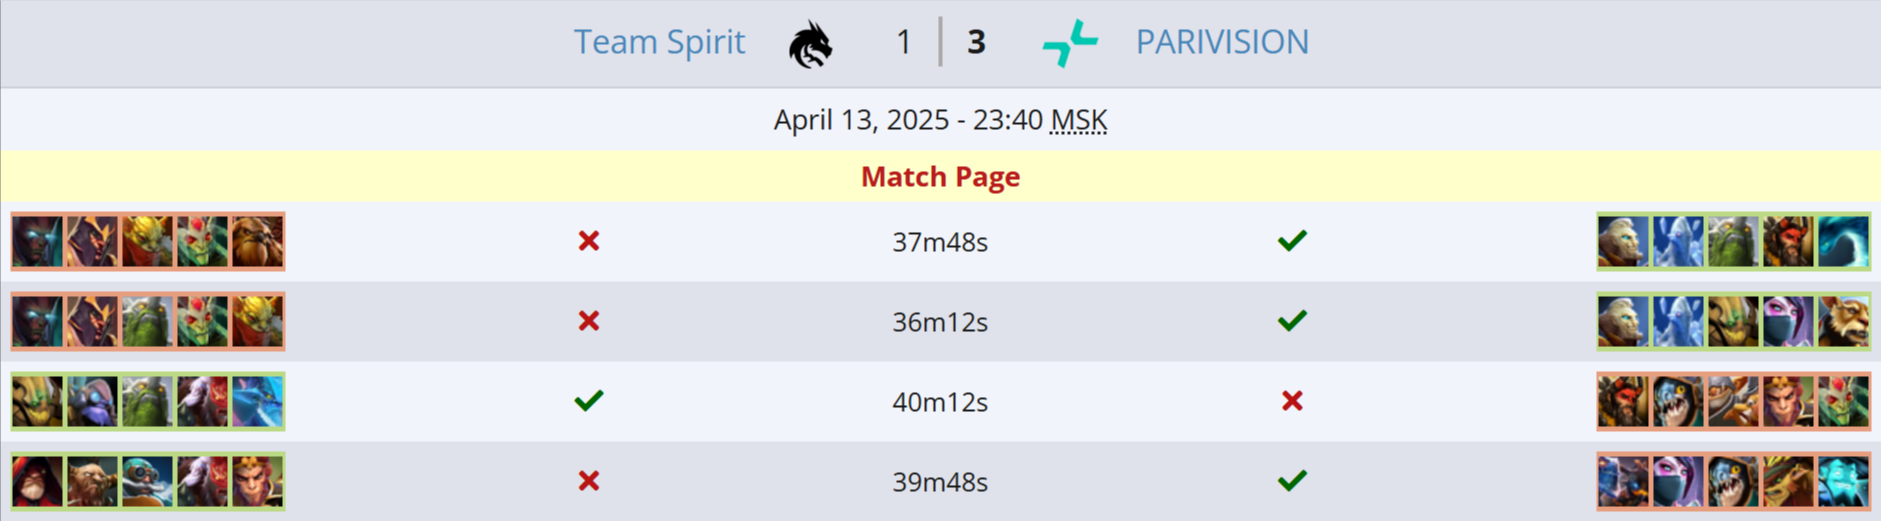This screenshot has height=521, width=1881.
Task: Click Team Spirit's green checkmark in 40m12s game
Action: click(x=589, y=401)
